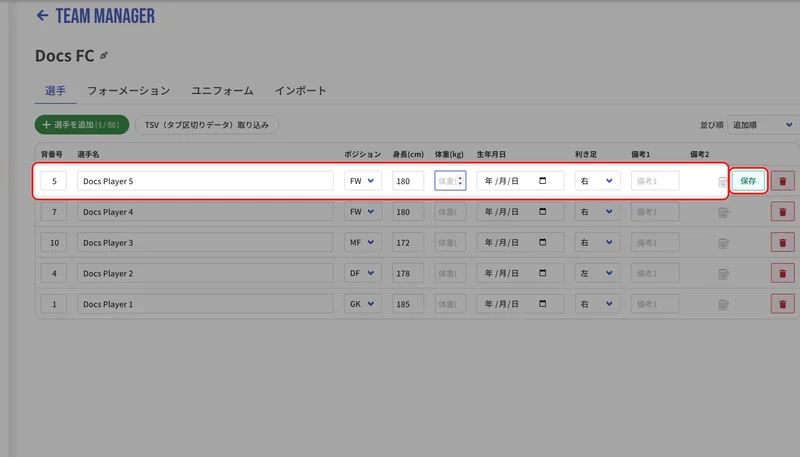800x457 pixels.
Task: Switch to the インポート tab
Action: click(x=301, y=91)
